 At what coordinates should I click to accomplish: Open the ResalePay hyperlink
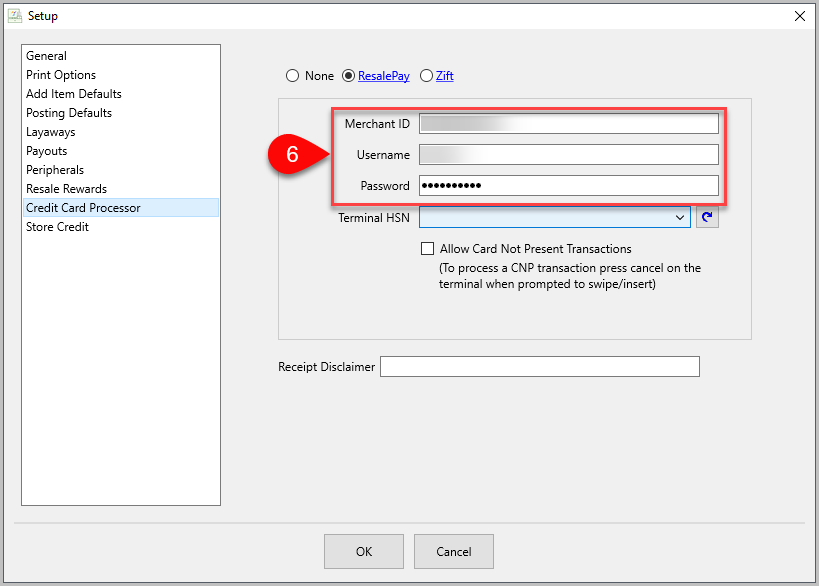(x=384, y=76)
